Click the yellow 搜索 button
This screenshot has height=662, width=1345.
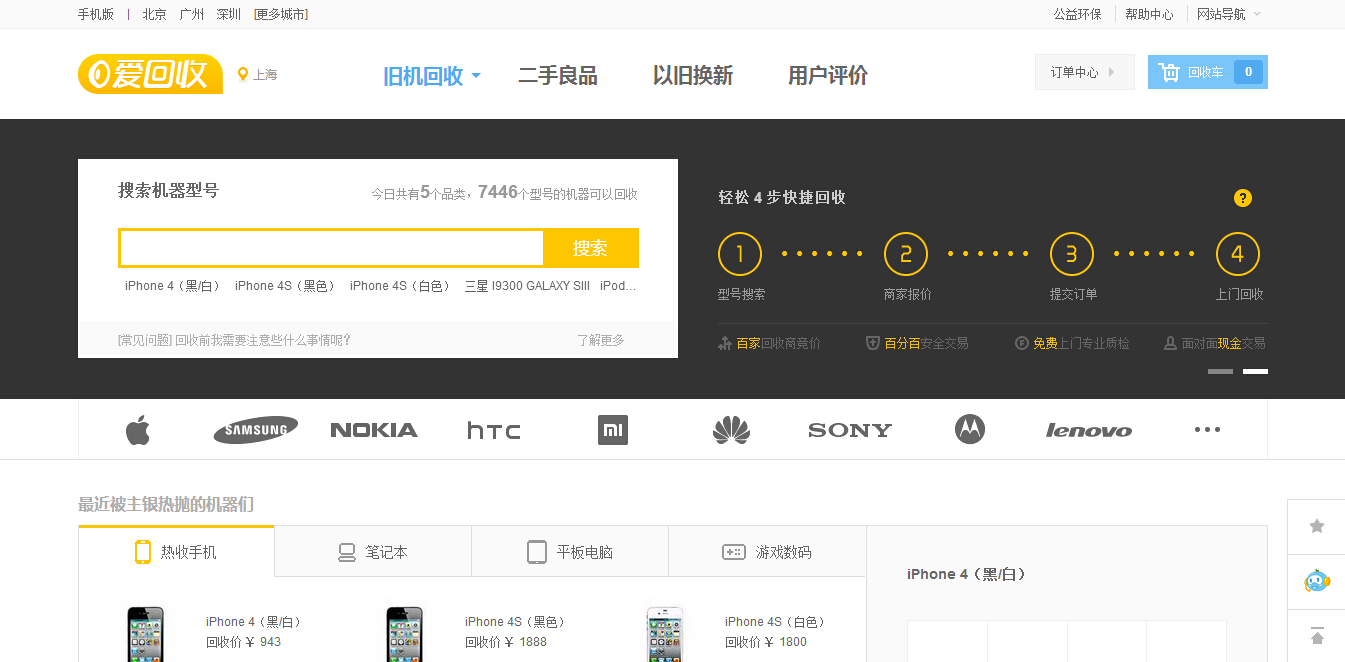590,248
